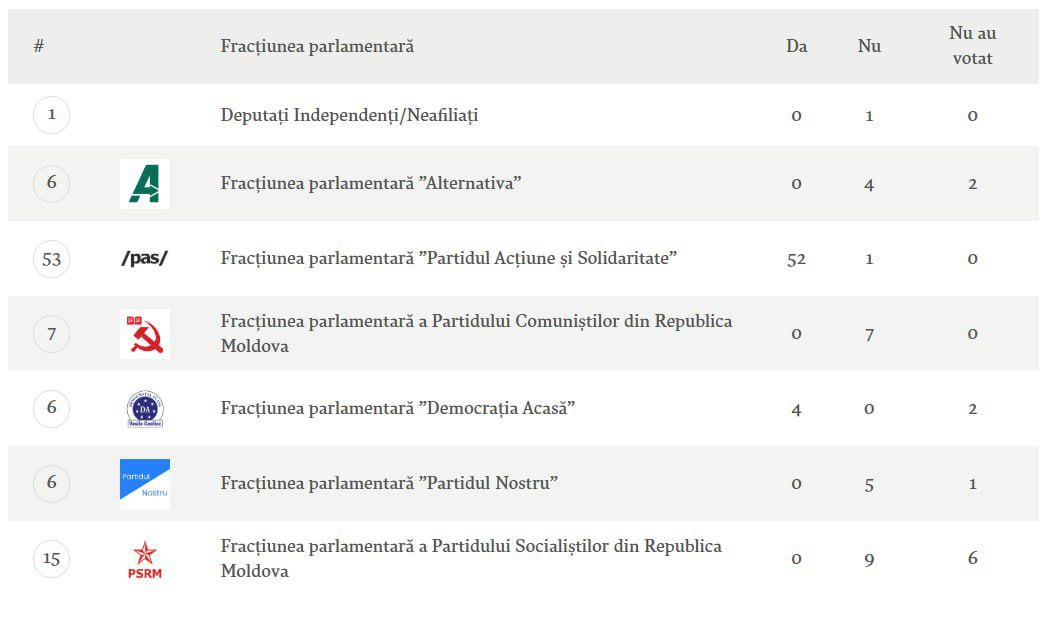Viewport: 1050px width, 622px height.
Task: Open Fracțiunea parlamentară "Alternativa" link
Action: 371,183
